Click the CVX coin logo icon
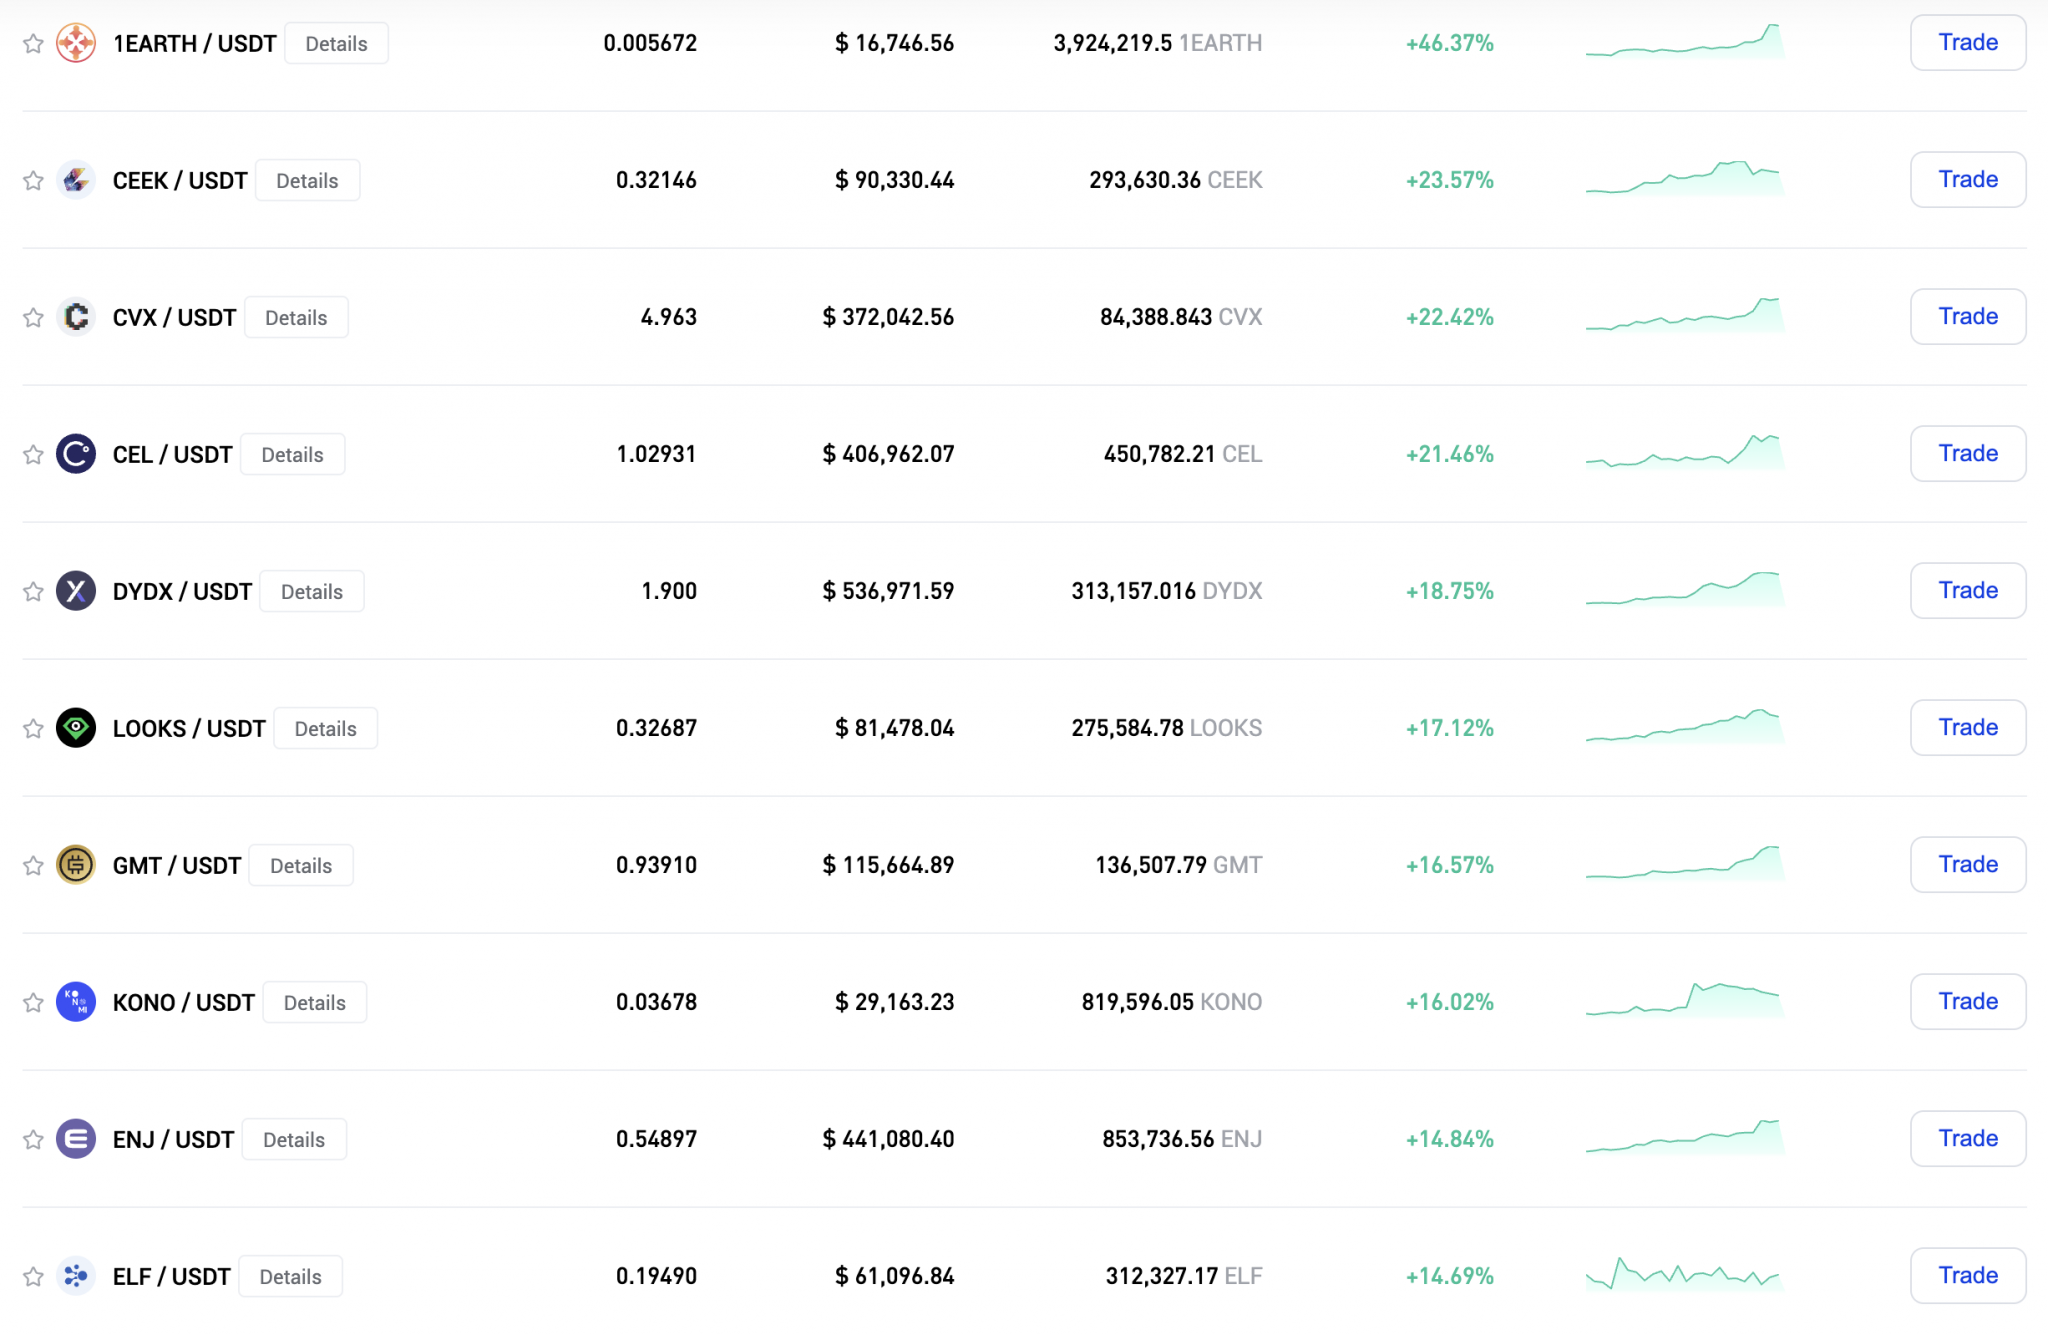Image resolution: width=2048 pixels, height=1335 pixels. tap(76, 317)
